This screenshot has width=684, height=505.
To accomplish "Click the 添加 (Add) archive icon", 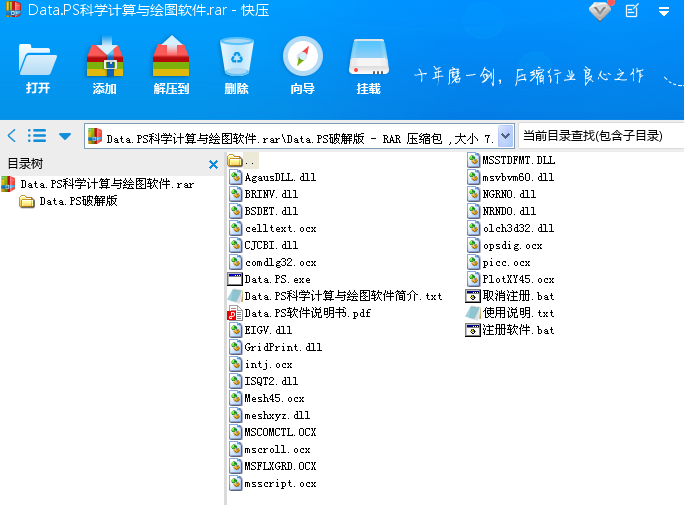I will point(105,66).
